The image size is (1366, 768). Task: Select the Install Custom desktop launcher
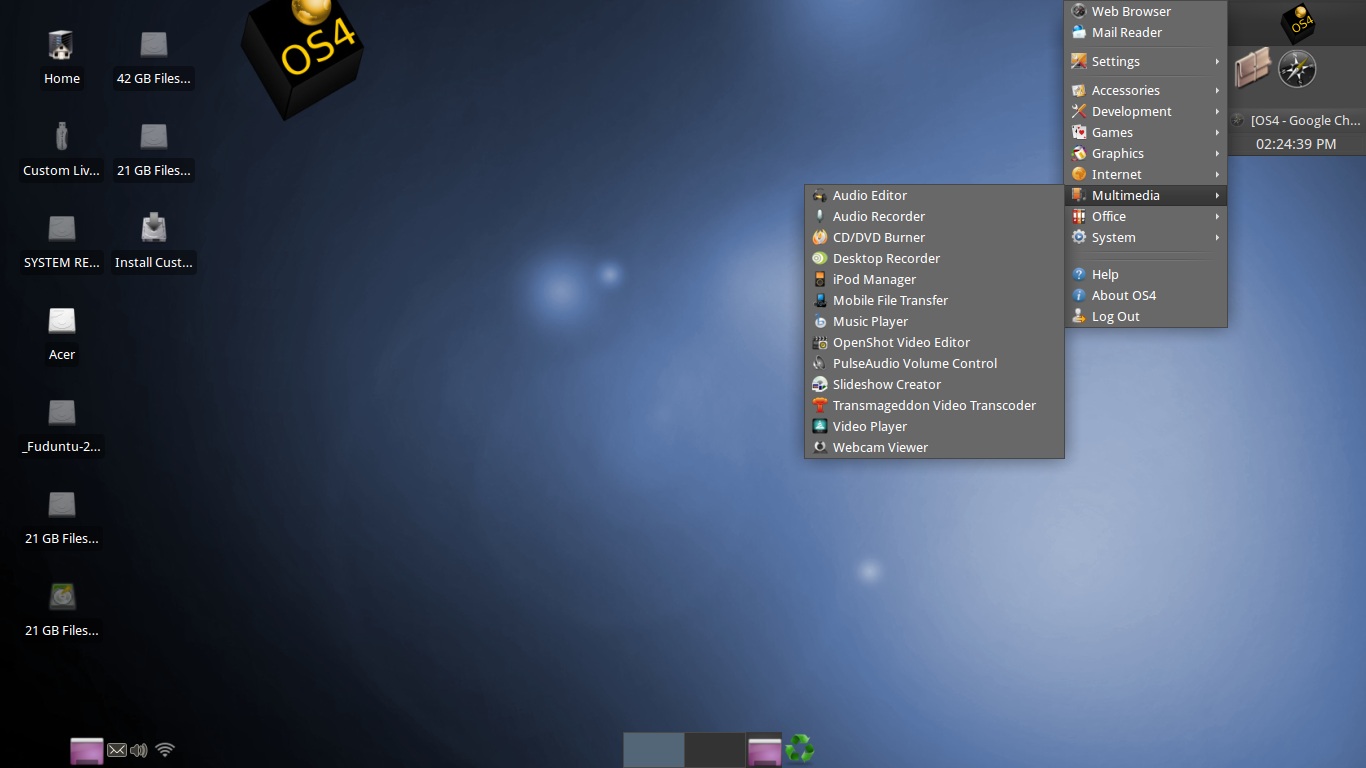[154, 242]
